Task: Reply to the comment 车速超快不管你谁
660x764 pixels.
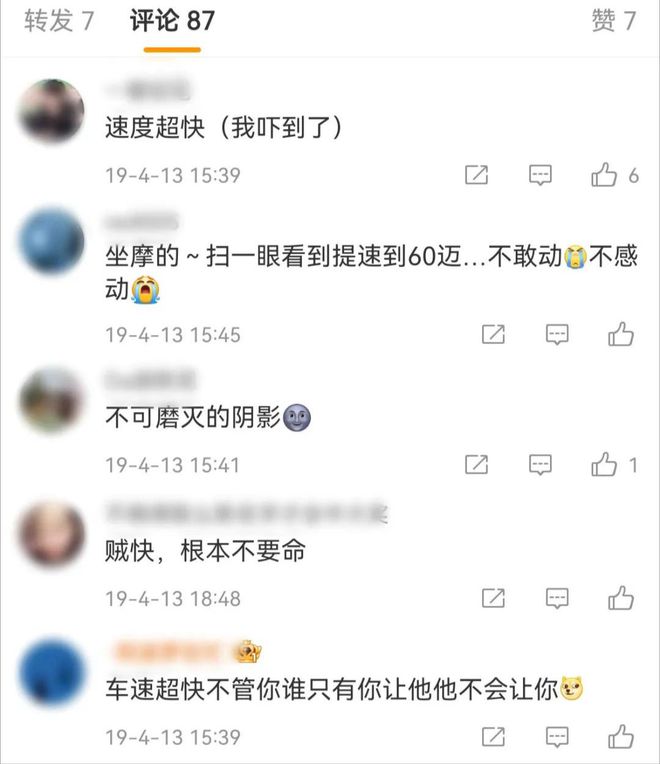Action: (x=557, y=736)
